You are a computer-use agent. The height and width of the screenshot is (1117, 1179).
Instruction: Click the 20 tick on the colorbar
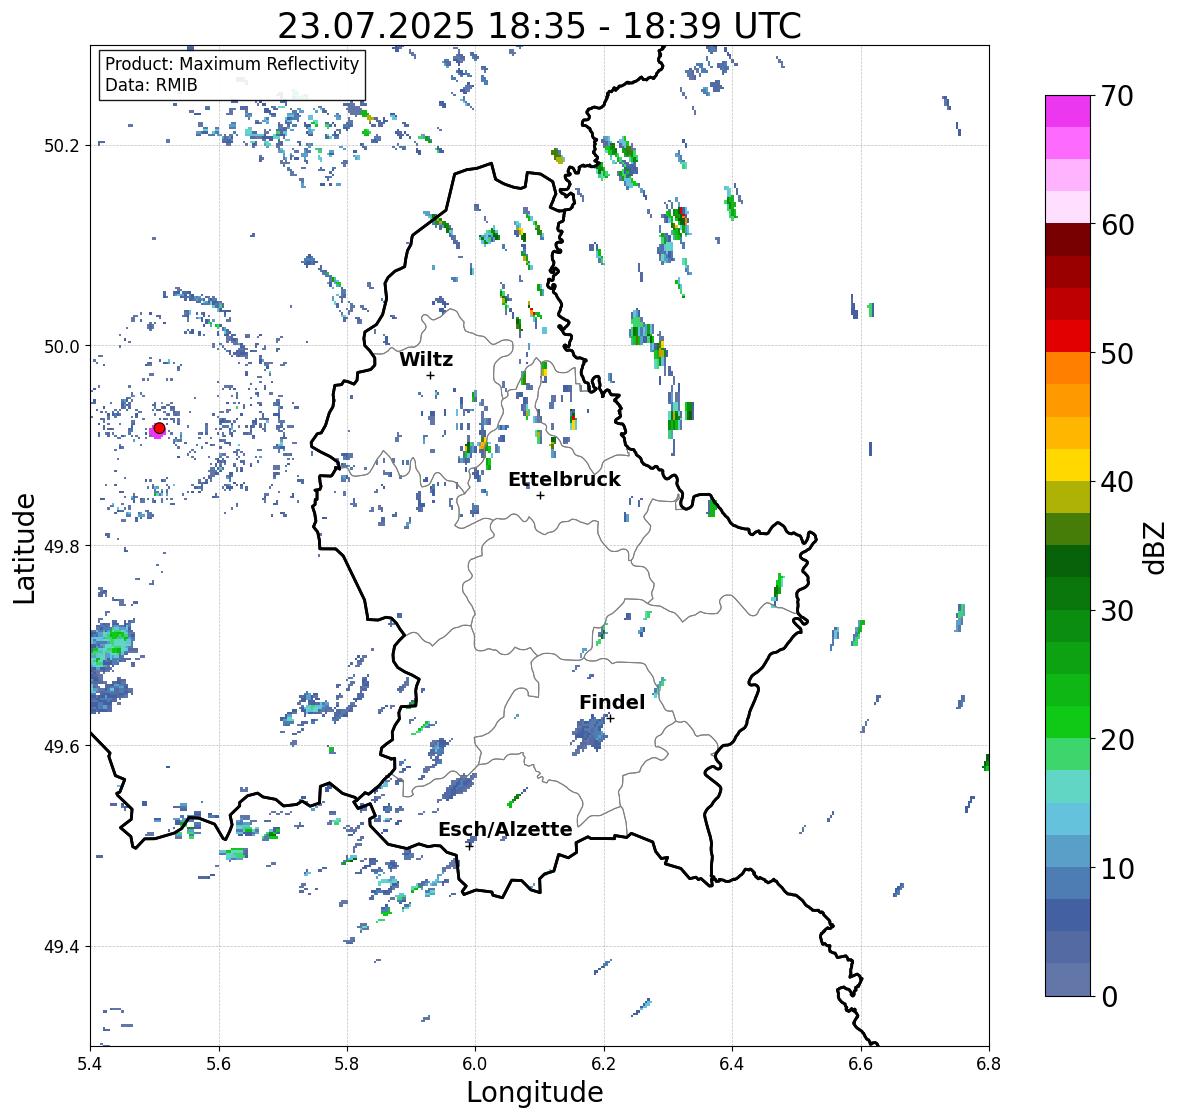click(x=1117, y=740)
